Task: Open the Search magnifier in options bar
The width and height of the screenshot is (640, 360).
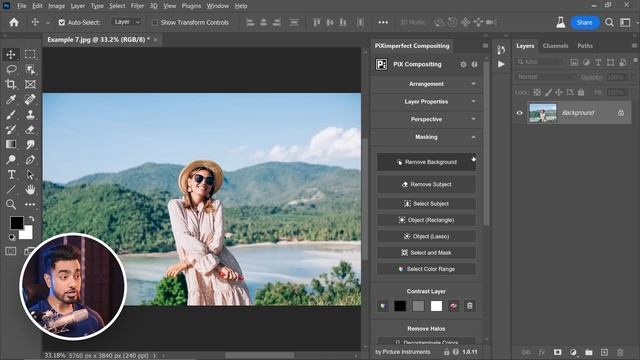Action: 609,22
